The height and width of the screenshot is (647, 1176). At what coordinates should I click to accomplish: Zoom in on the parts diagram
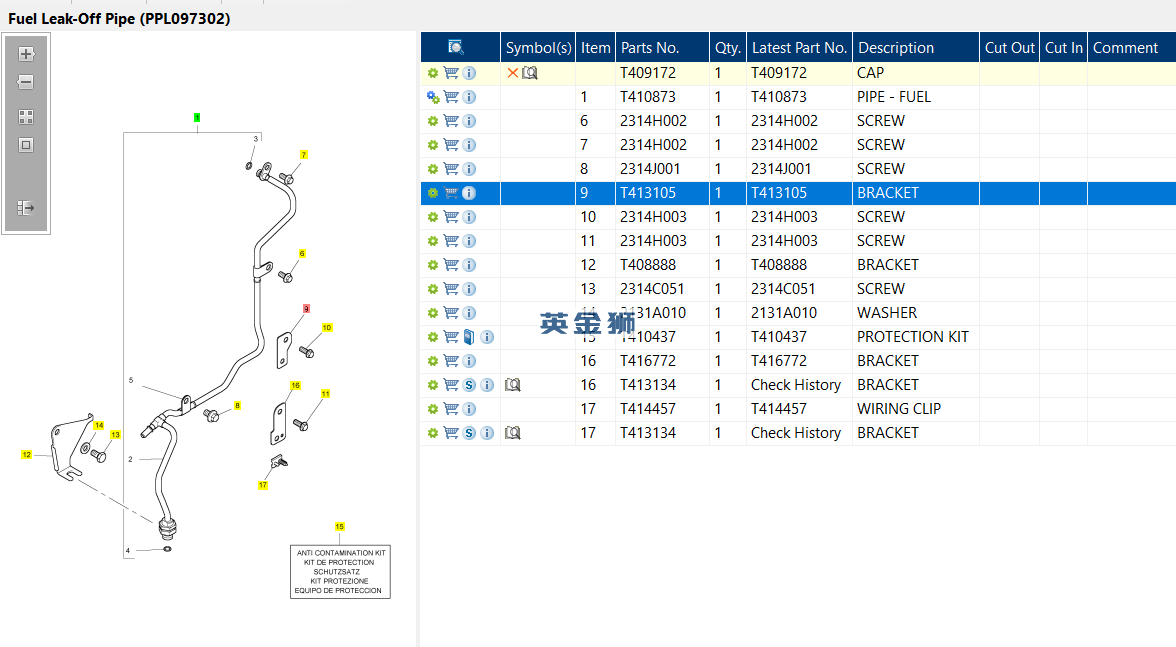[x=26, y=54]
